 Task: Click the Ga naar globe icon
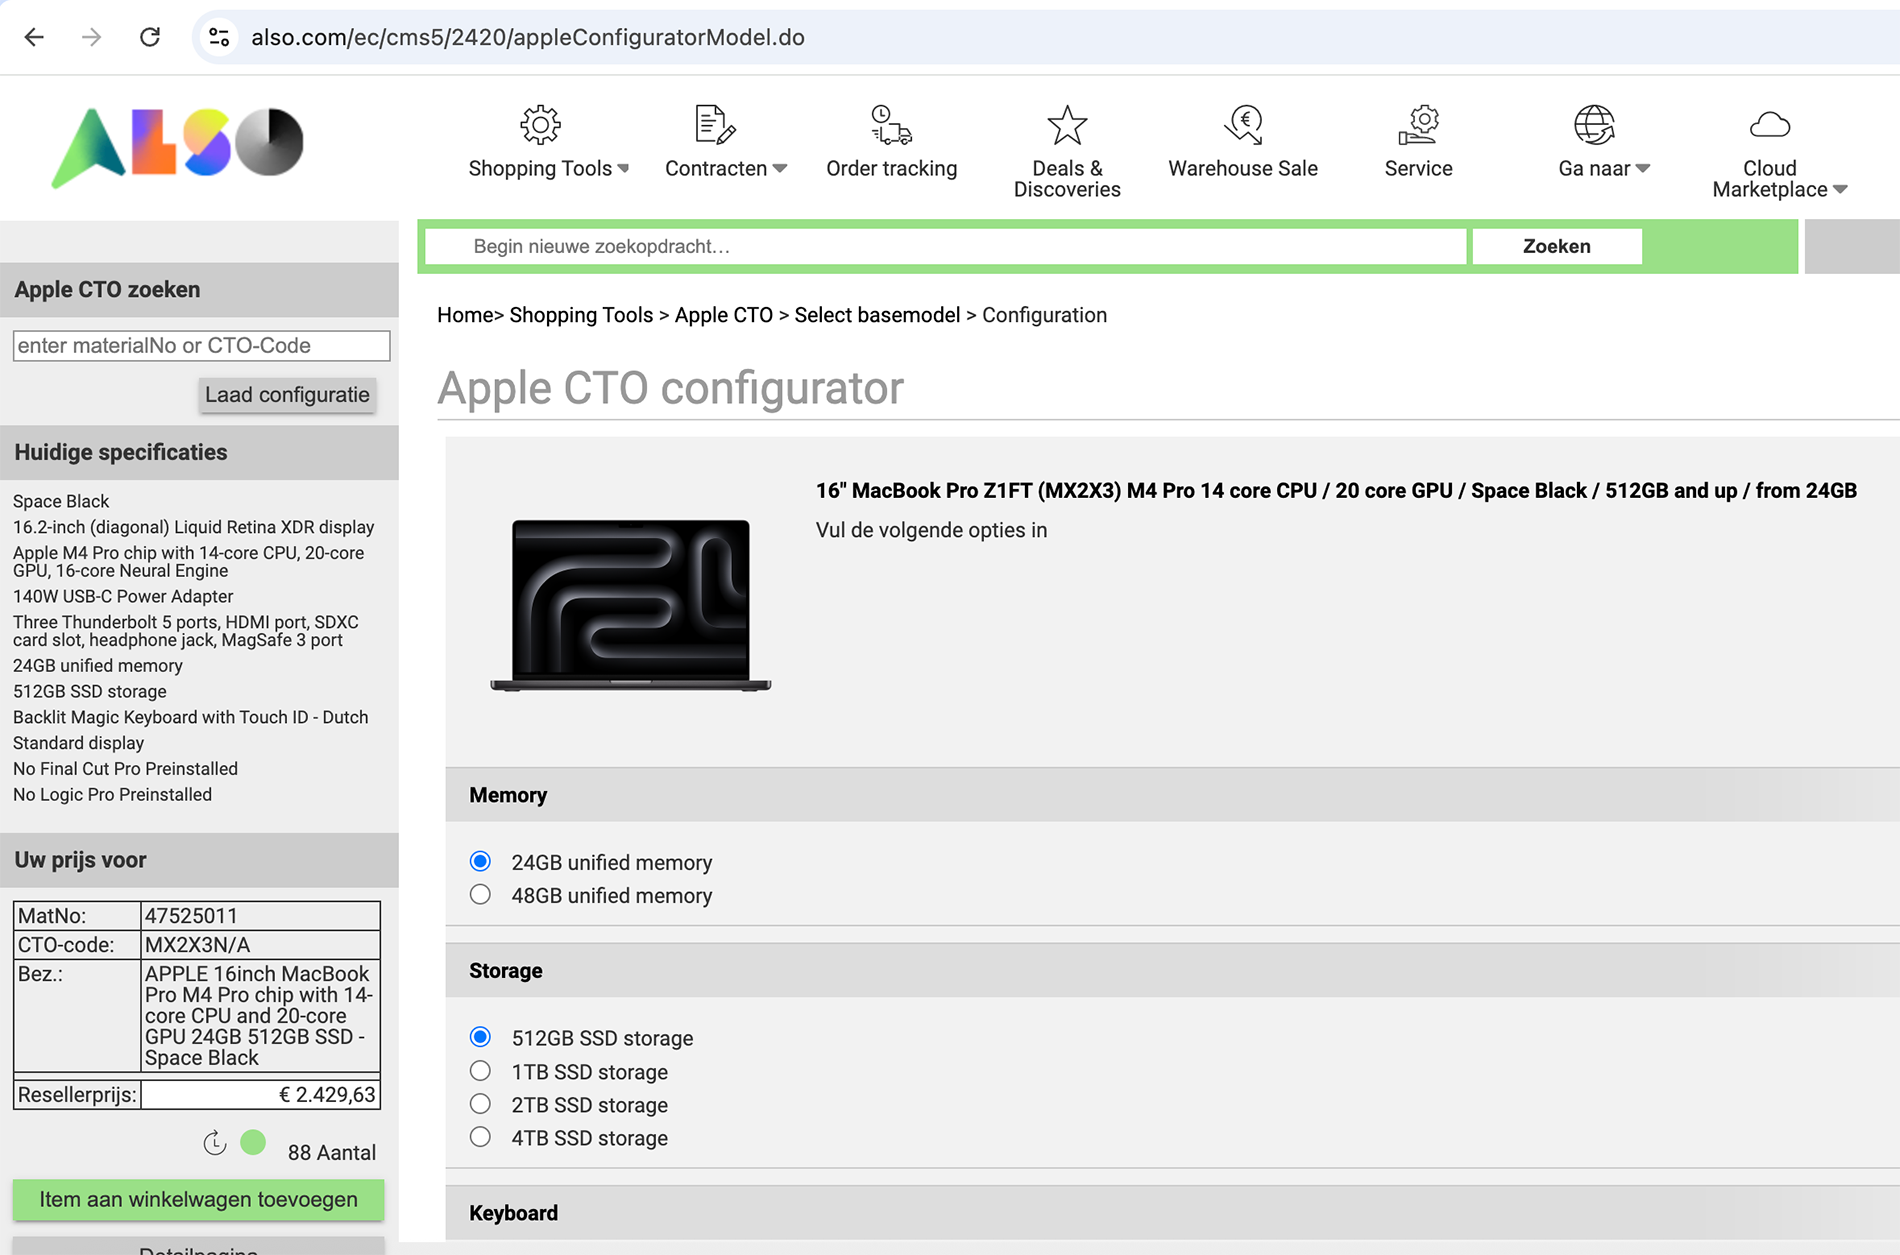1594,125
